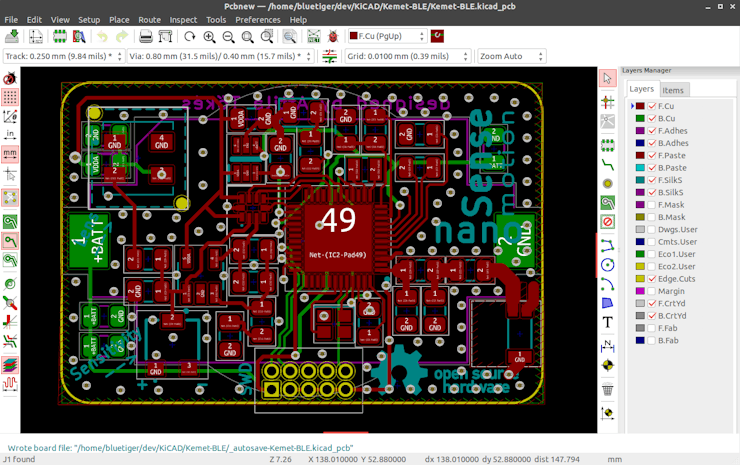Click the Save board icon
Image resolution: width=740 pixels, height=465 pixels.
tap(12, 37)
